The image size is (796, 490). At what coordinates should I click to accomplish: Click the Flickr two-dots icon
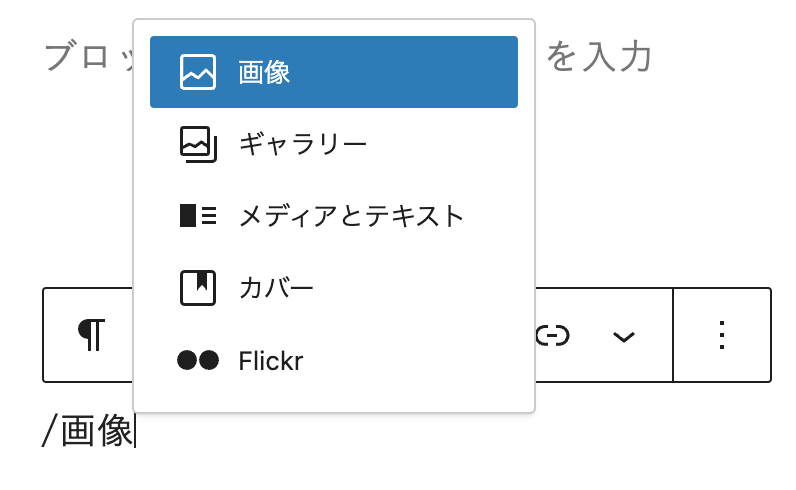(x=198, y=360)
